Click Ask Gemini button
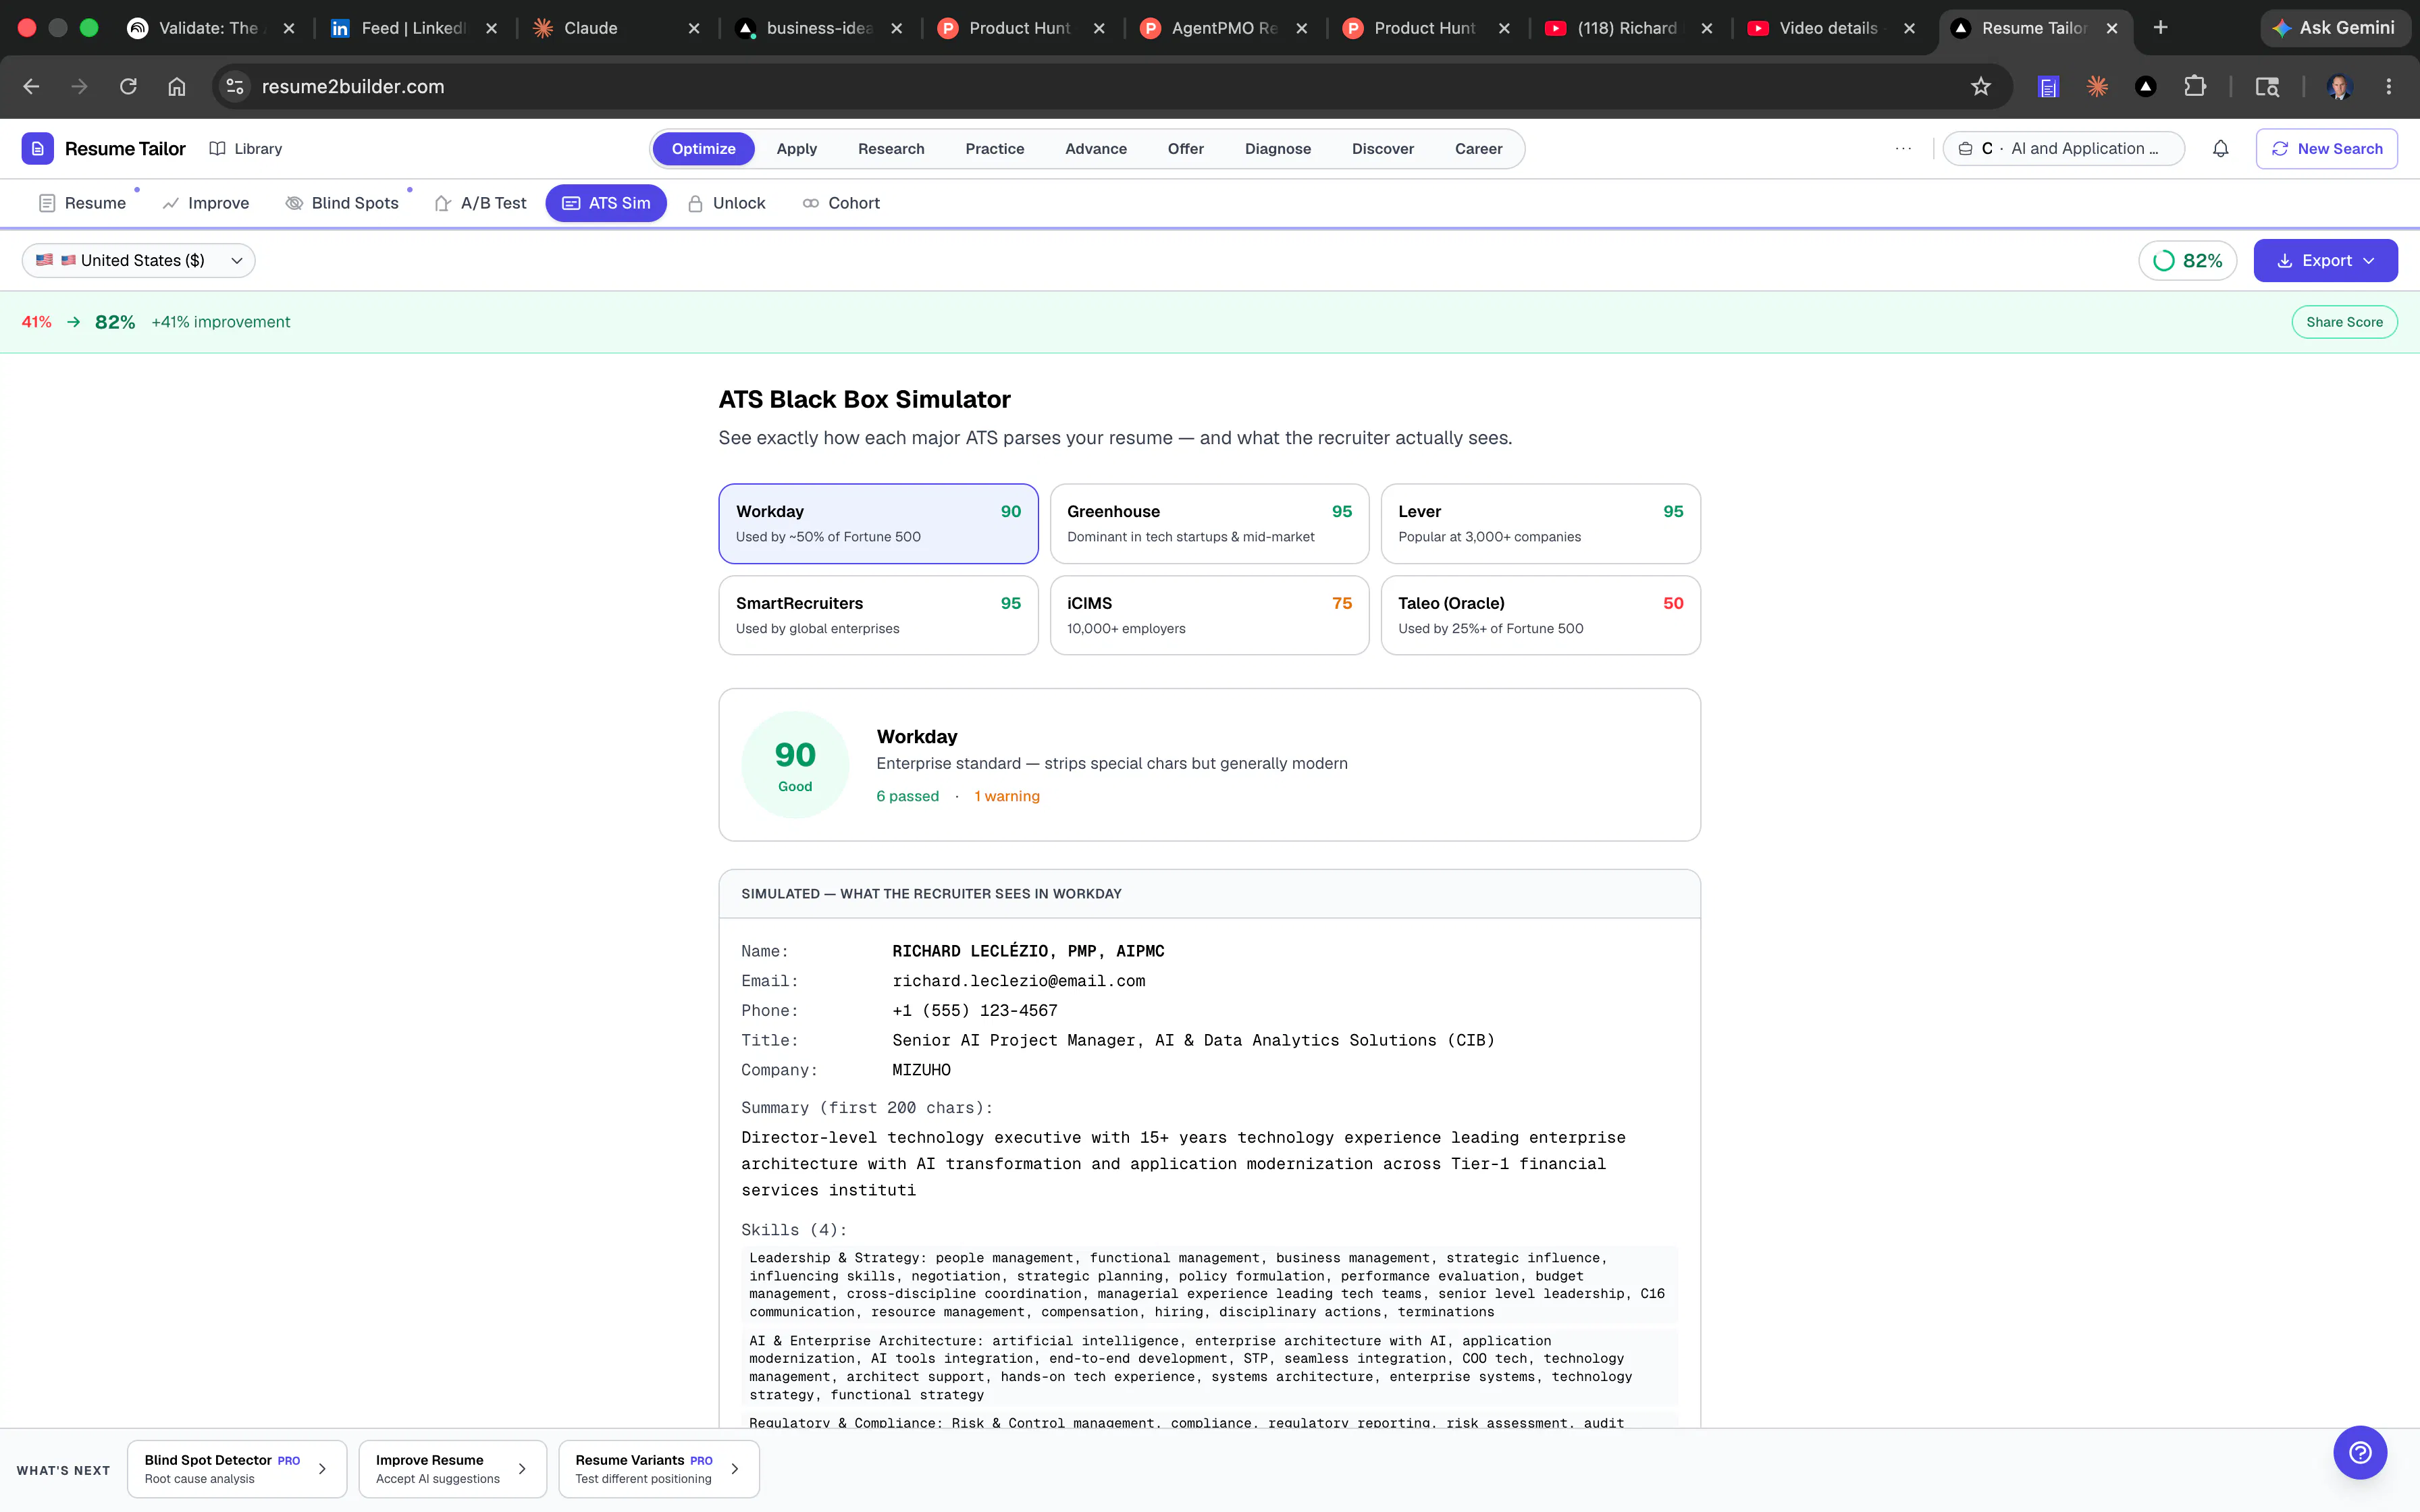Viewport: 2420px width, 1512px height. click(x=2334, y=28)
